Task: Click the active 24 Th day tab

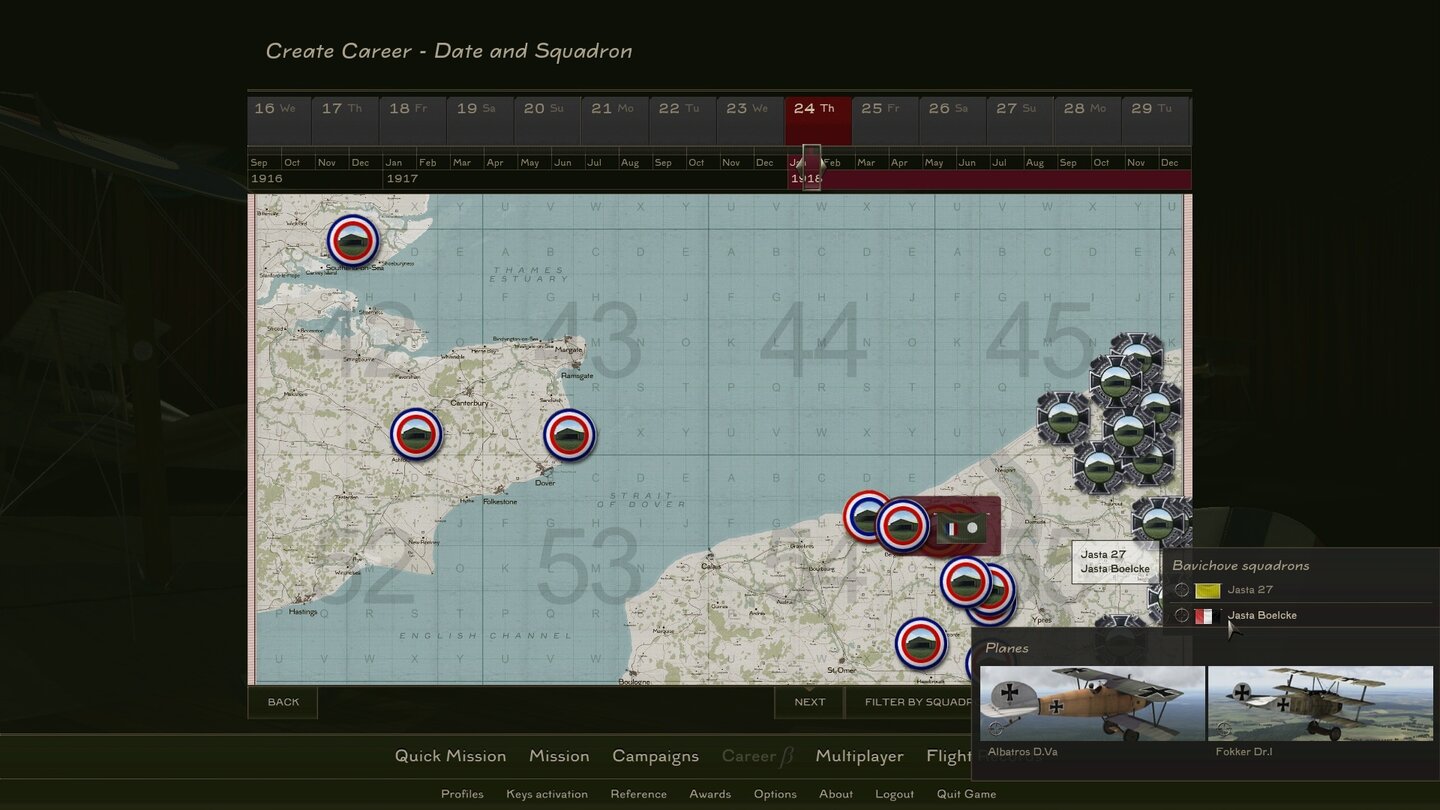Action: click(x=818, y=121)
